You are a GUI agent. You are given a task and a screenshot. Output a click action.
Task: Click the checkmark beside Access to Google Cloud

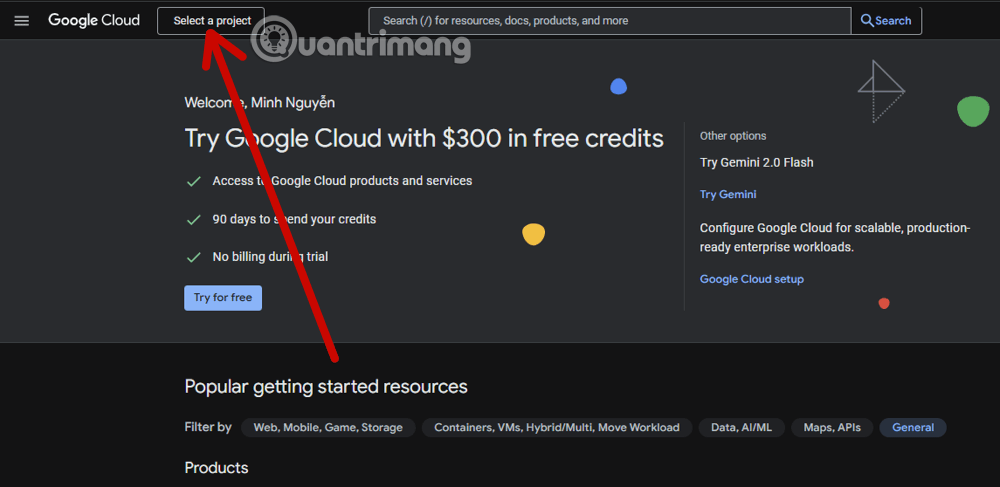click(194, 181)
